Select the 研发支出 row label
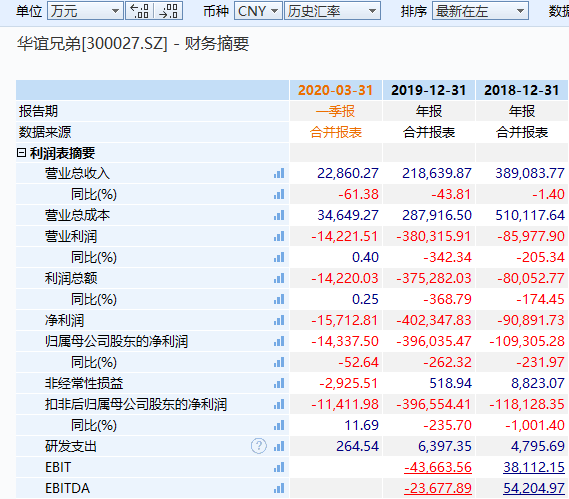 tap(71, 446)
